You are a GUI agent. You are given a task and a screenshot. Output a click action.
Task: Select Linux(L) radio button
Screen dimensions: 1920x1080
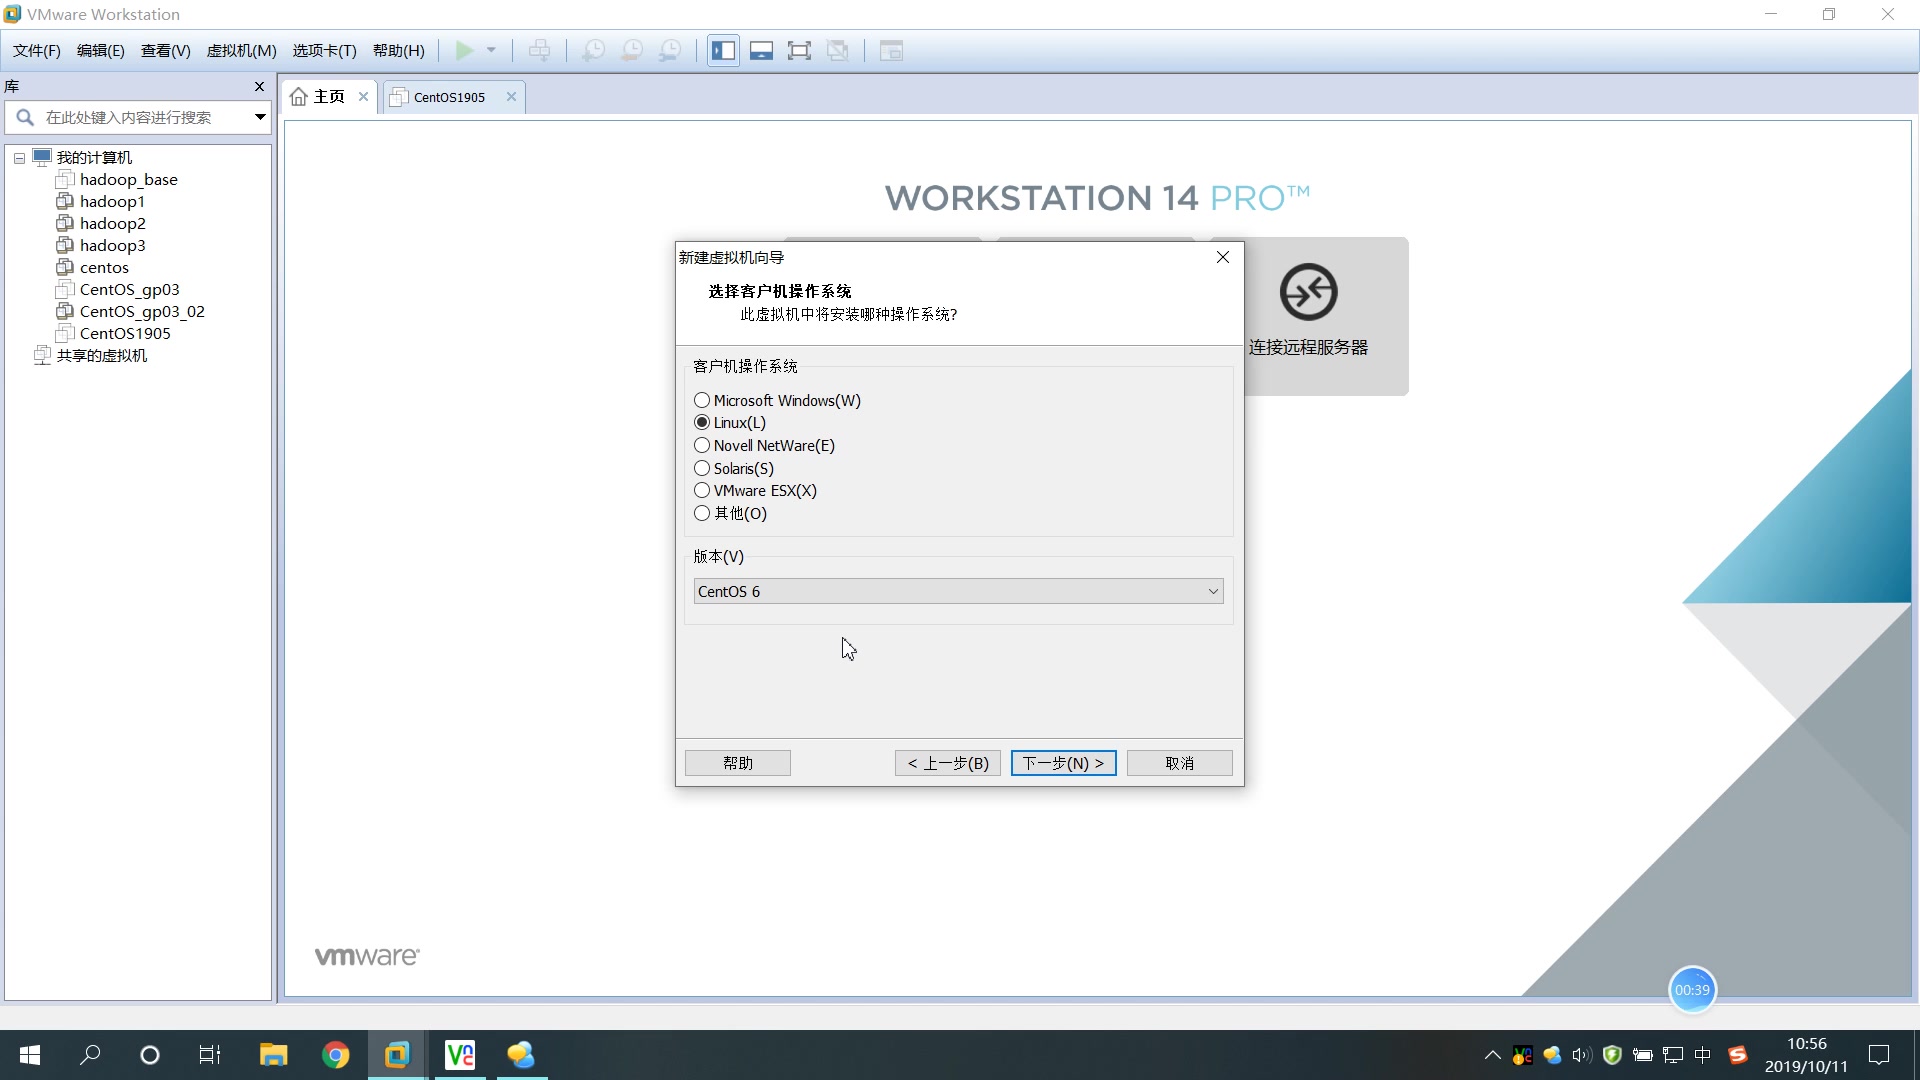pos(702,422)
